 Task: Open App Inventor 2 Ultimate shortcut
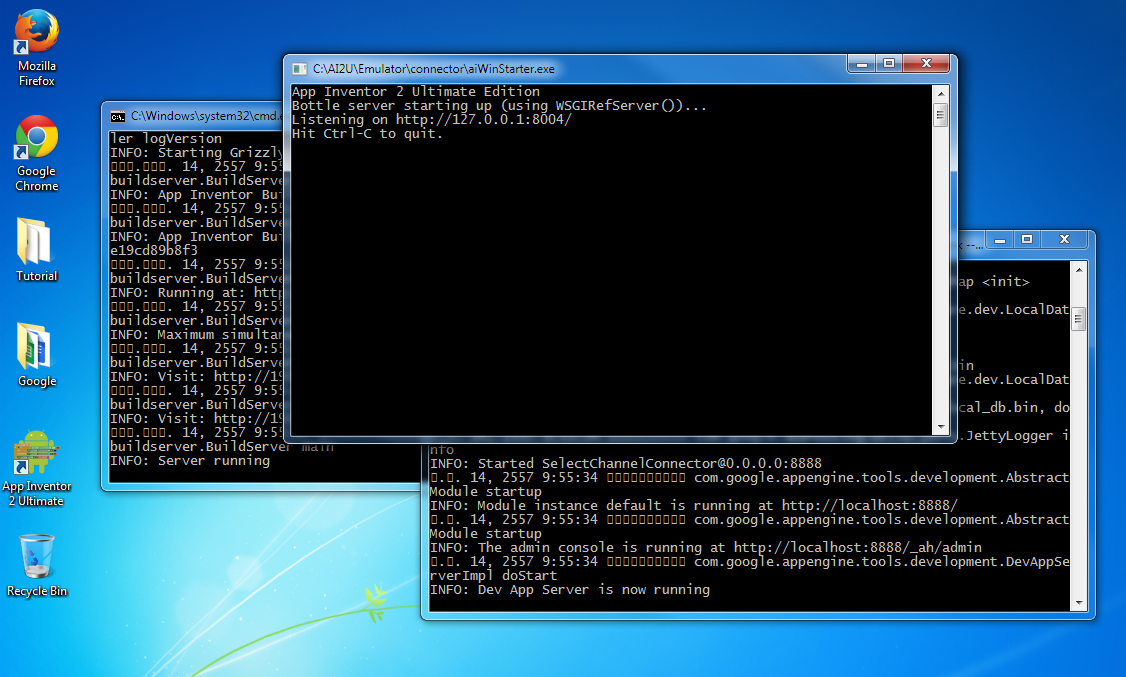tap(37, 468)
